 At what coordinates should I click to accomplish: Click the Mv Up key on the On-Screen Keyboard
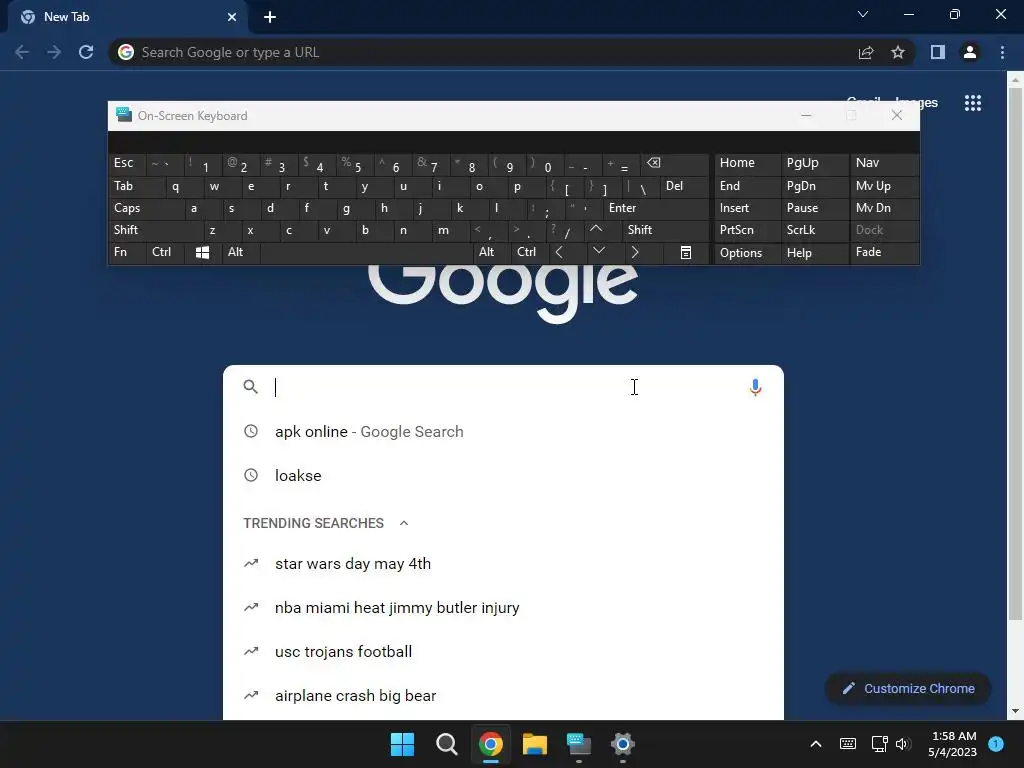pyautogui.click(x=884, y=186)
